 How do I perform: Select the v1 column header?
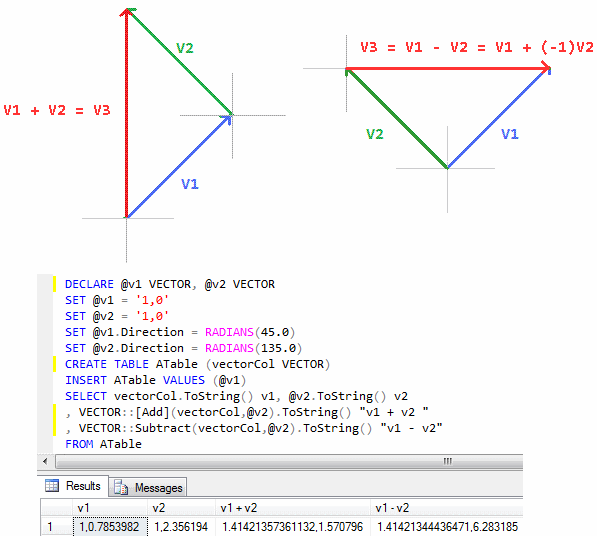110,508
